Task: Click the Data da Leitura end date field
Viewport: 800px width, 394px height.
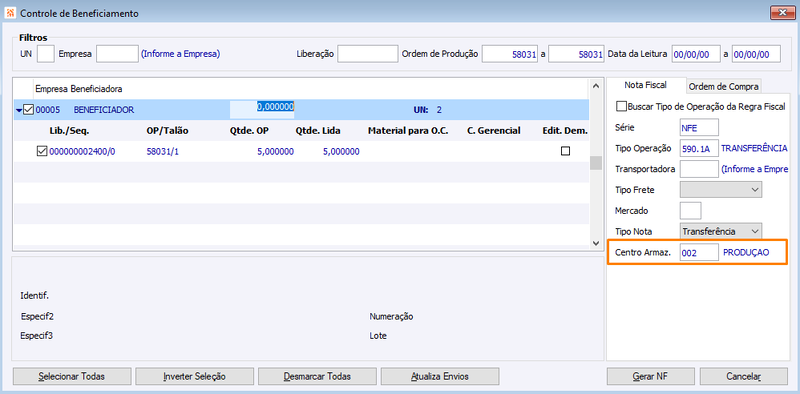Action: coord(756,54)
